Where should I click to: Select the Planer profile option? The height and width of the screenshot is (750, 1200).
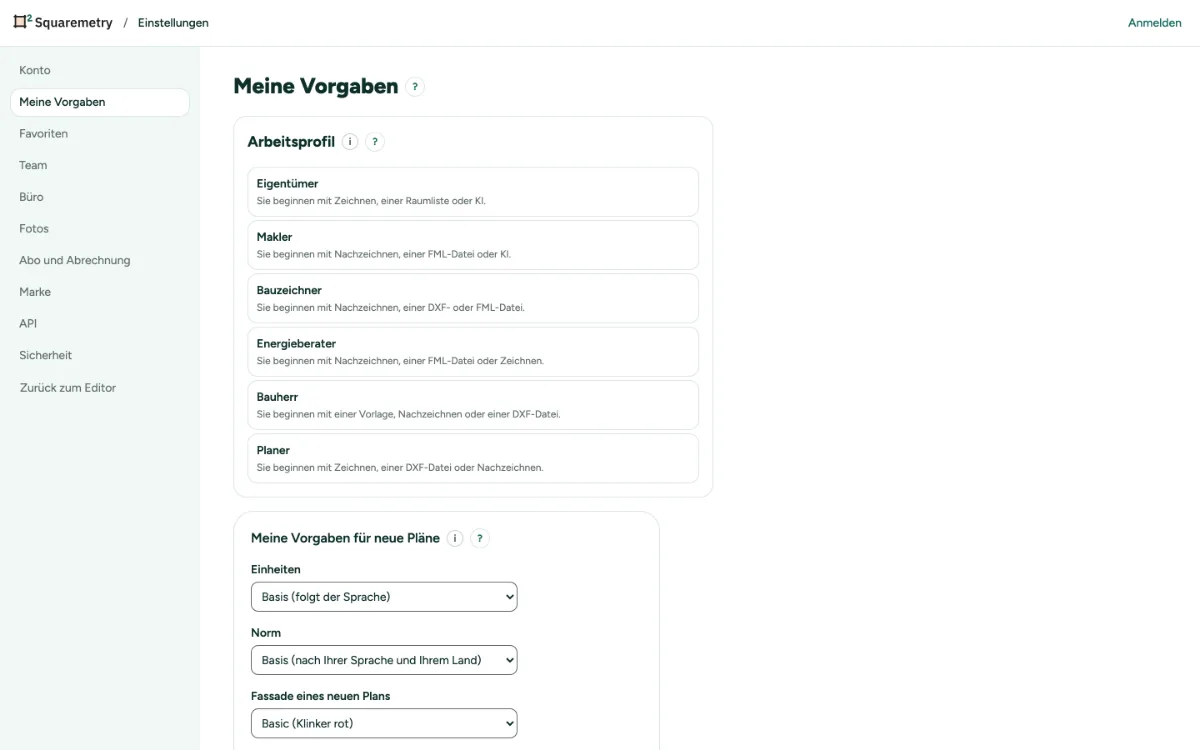click(473, 458)
